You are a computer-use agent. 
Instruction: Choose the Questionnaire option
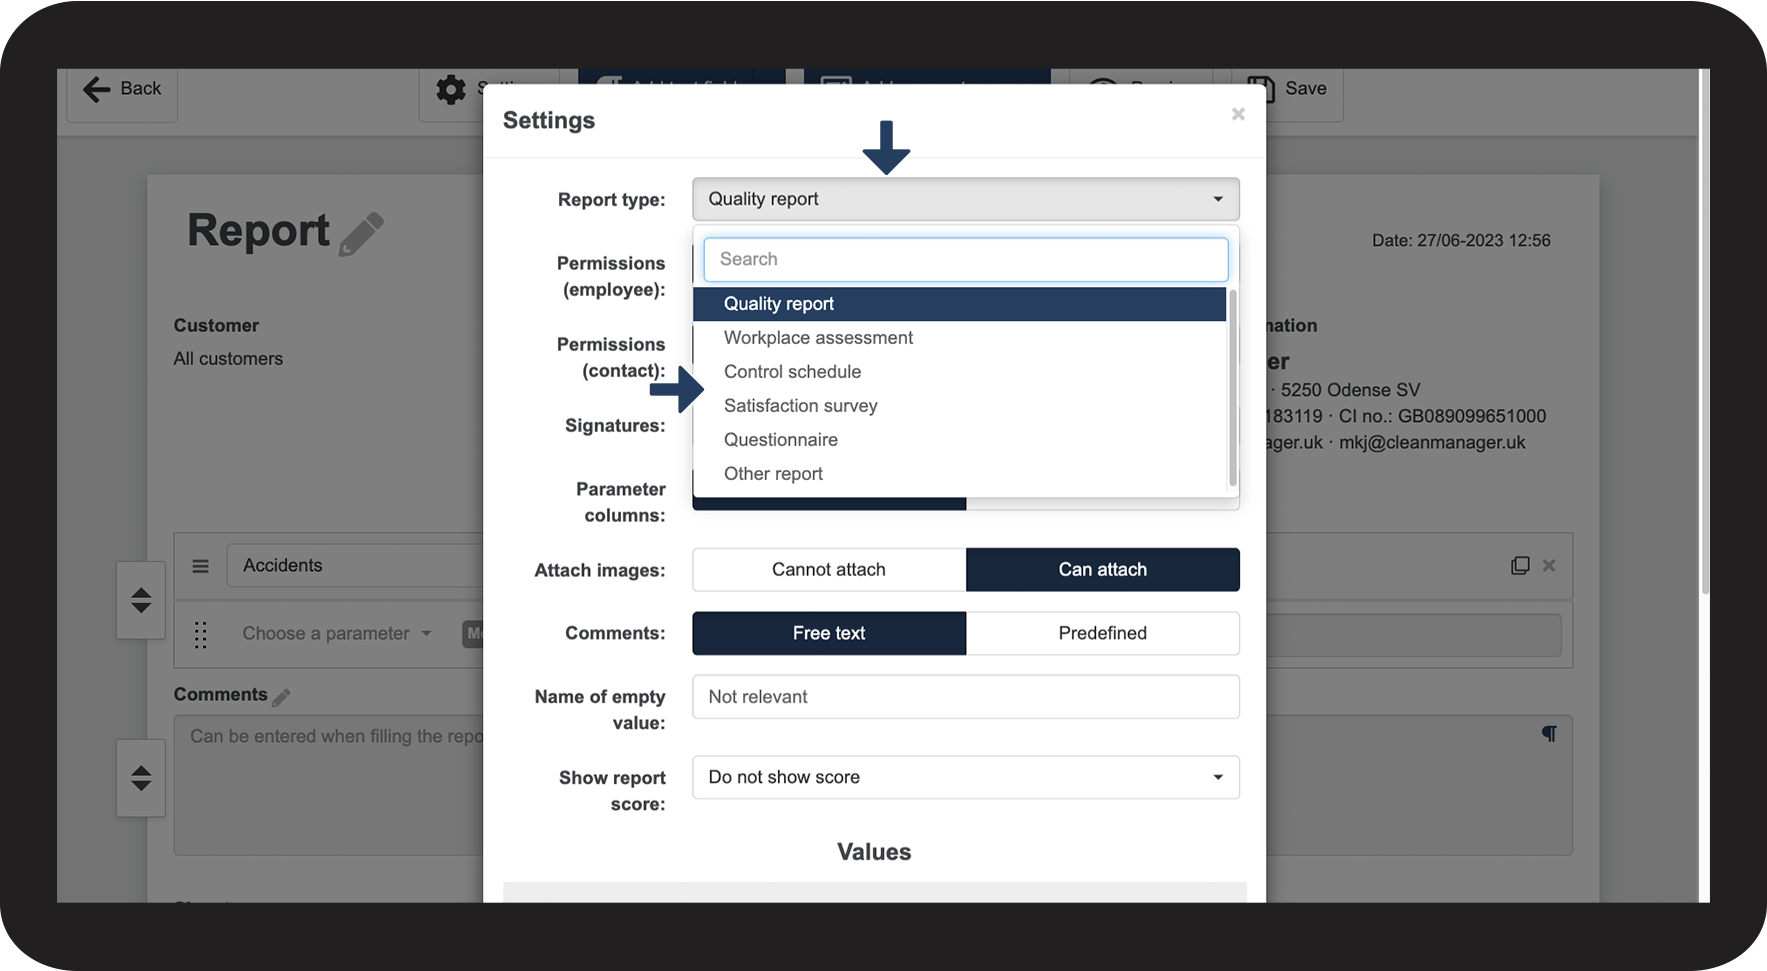959,440
